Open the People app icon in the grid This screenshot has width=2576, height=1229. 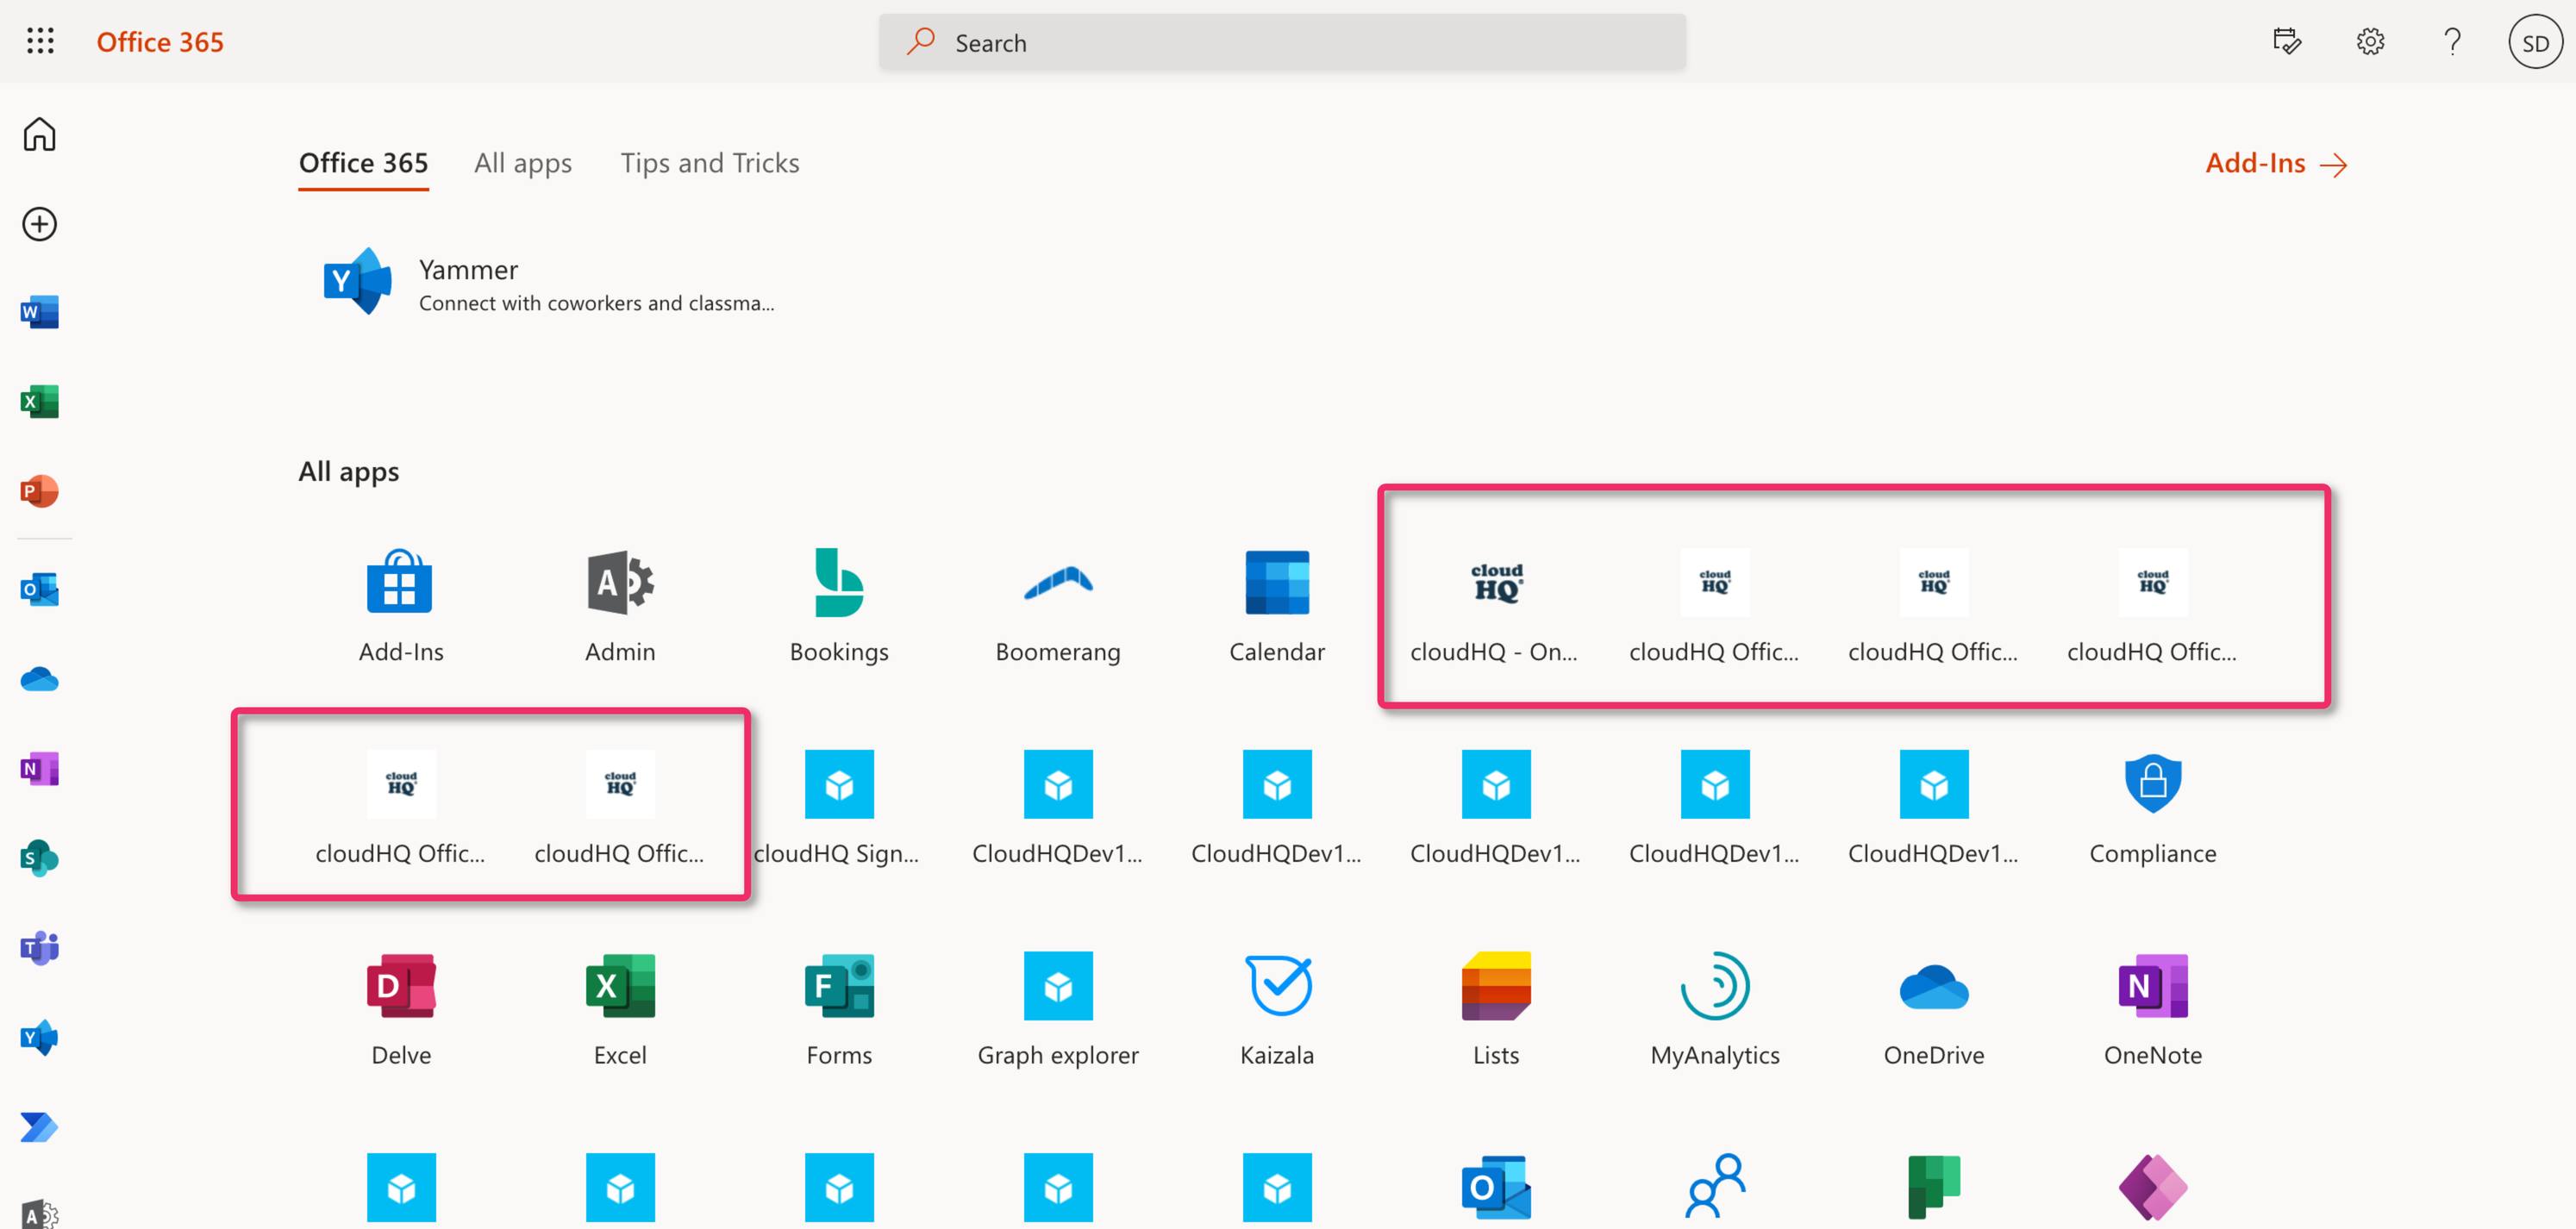(x=1715, y=1188)
